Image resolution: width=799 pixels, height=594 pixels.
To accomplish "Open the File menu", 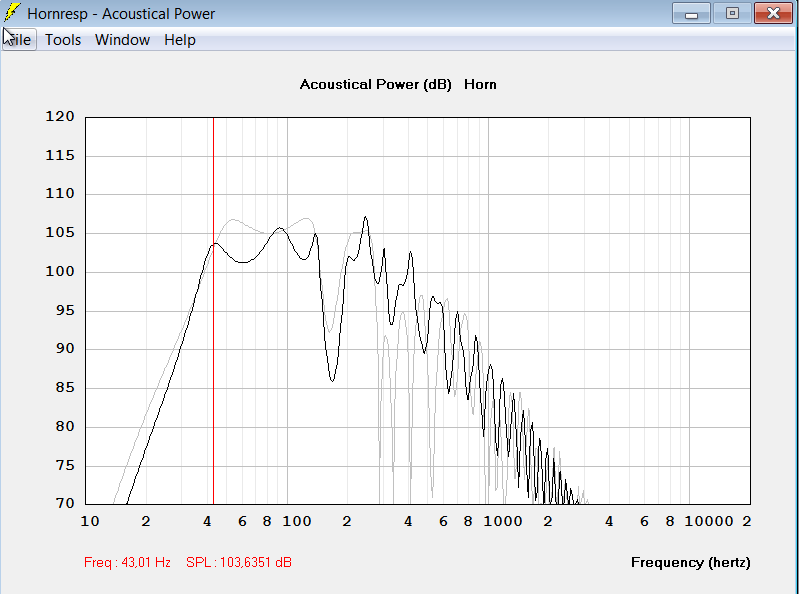I will (19, 40).
